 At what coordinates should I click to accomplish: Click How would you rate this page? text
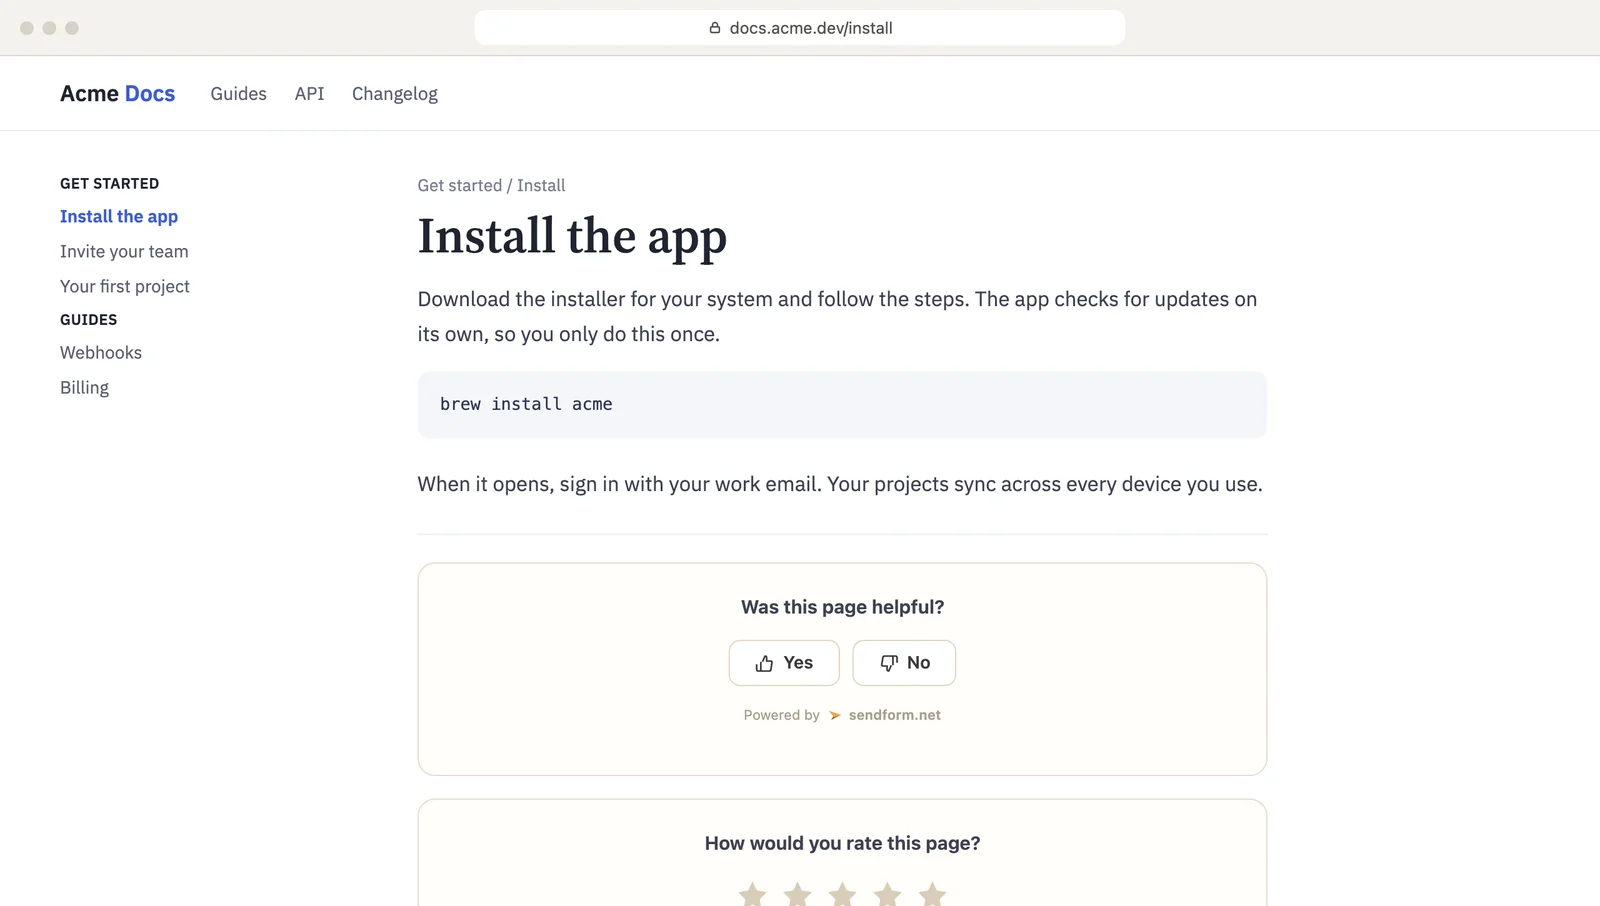(x=842, y=844)
